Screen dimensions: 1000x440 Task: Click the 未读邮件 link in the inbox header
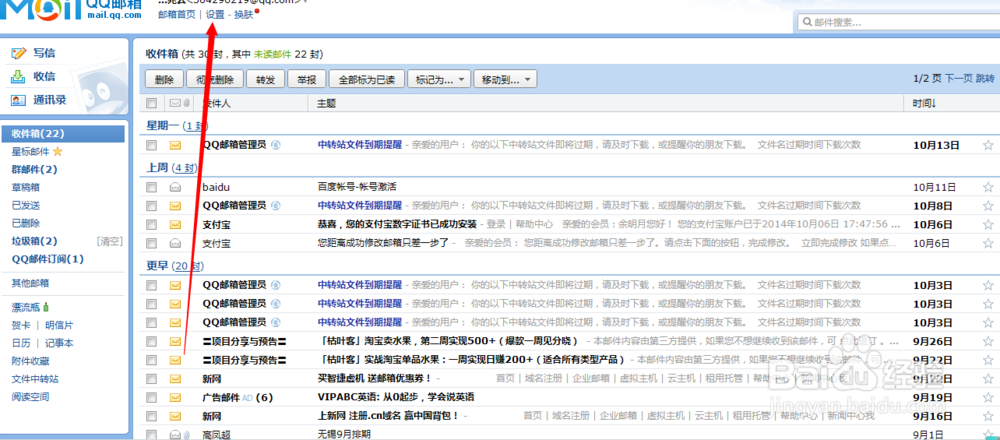coord(272,54)
